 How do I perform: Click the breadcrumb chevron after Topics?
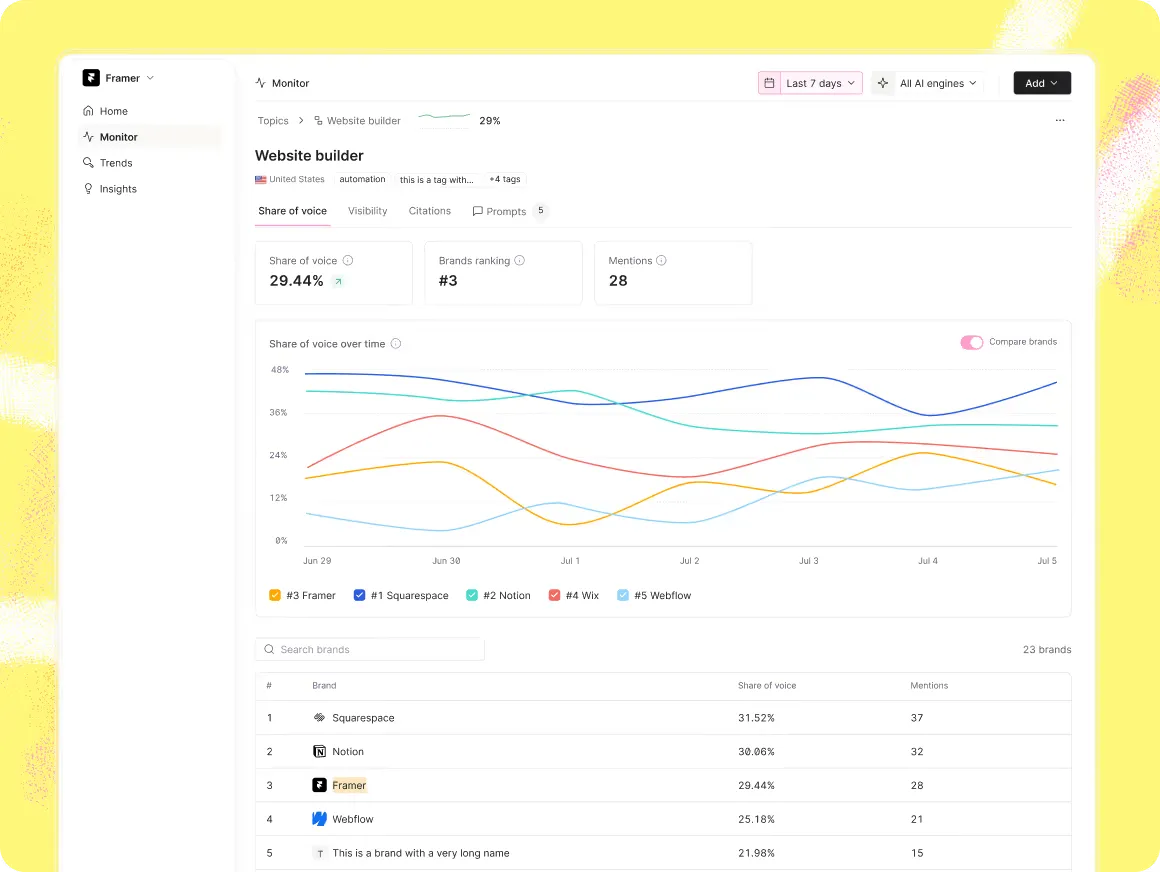(x=301, y=121)
